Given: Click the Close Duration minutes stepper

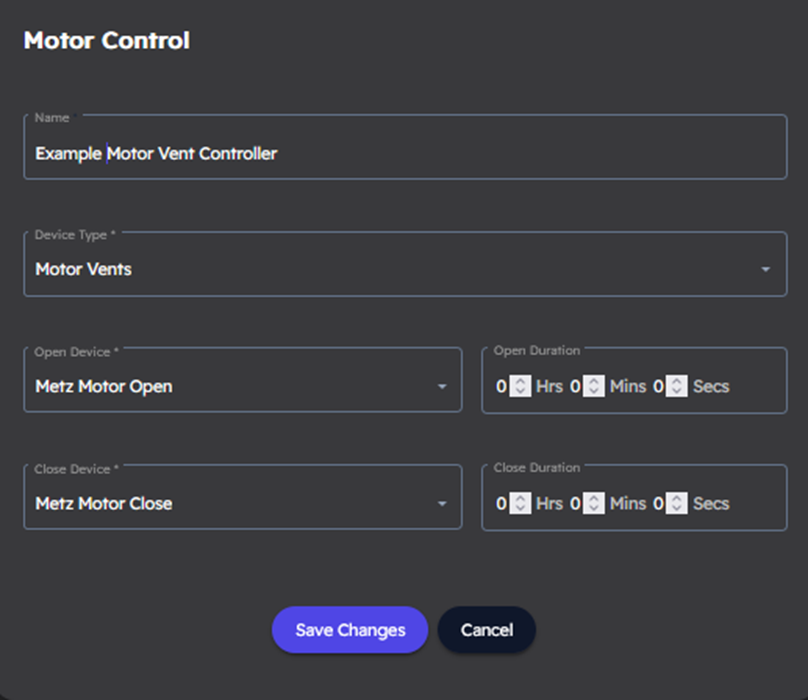Looking at the screenshot, I should point(594,503).
